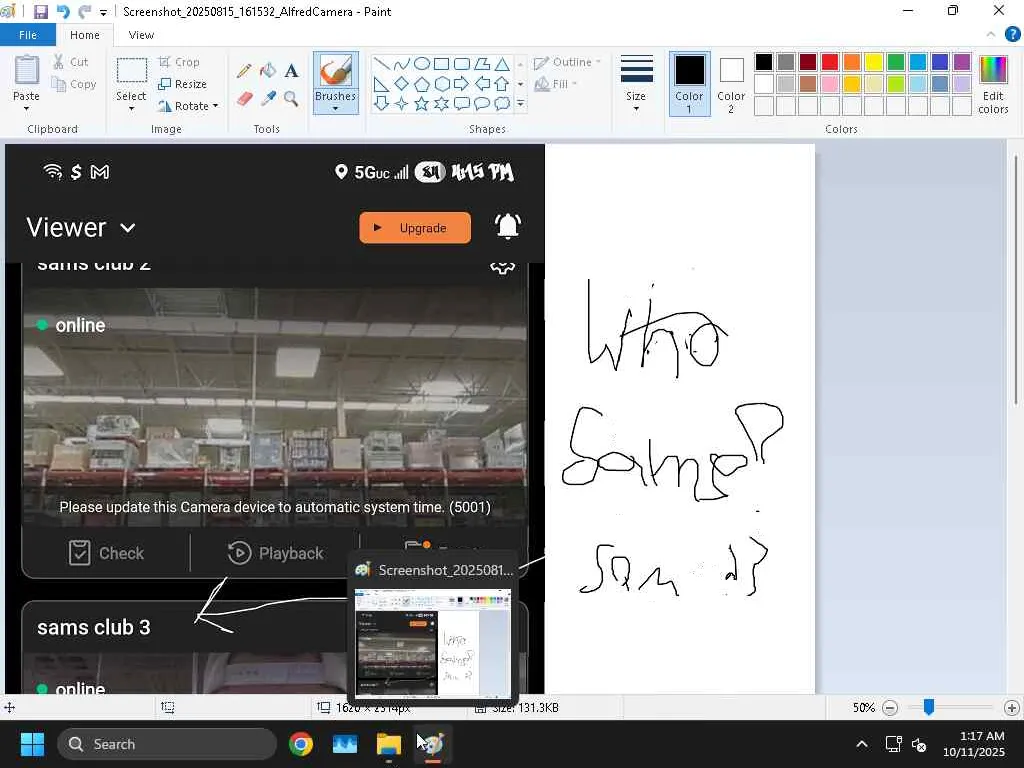Image resolution: width=1024 pixels, height=768 pixels.
Task: Expand the Shapes gallery more arrow
Action: (520, 103)
